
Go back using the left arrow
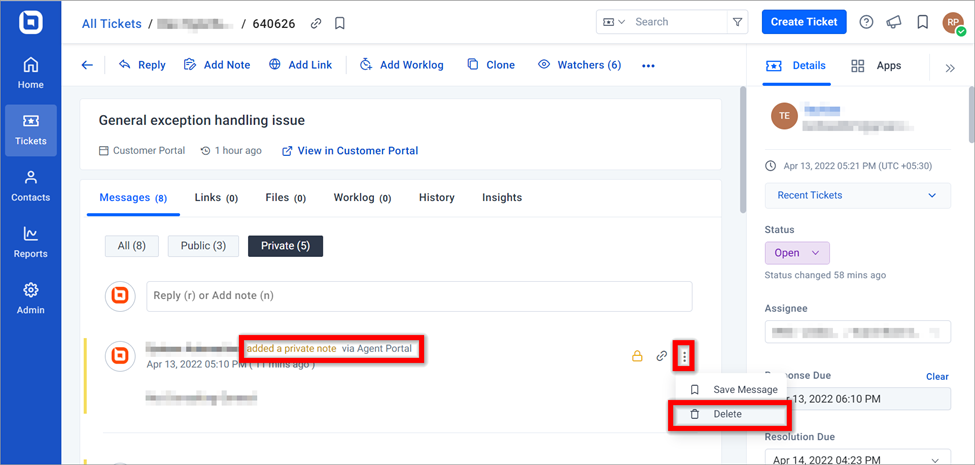pos(87,65)
